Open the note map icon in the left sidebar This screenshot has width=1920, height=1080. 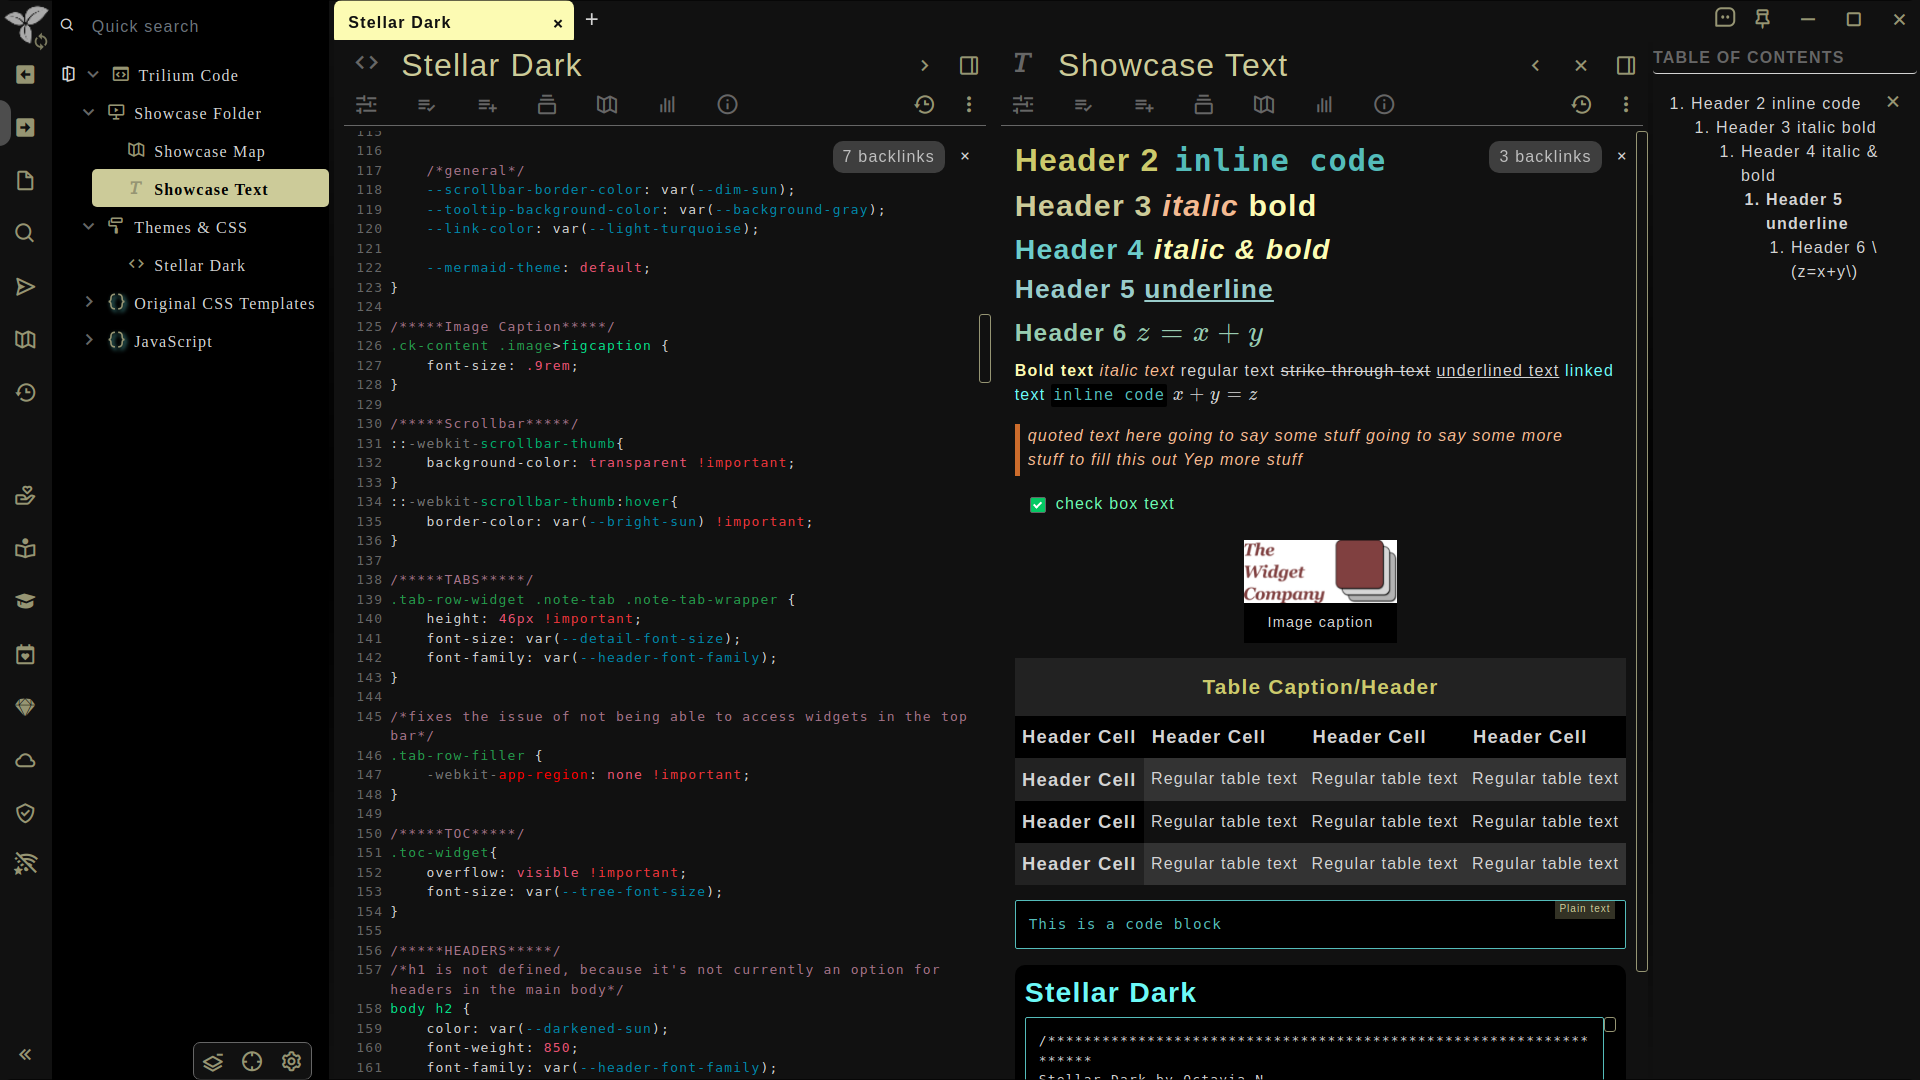pyautogui.click(x=26, y=340)
